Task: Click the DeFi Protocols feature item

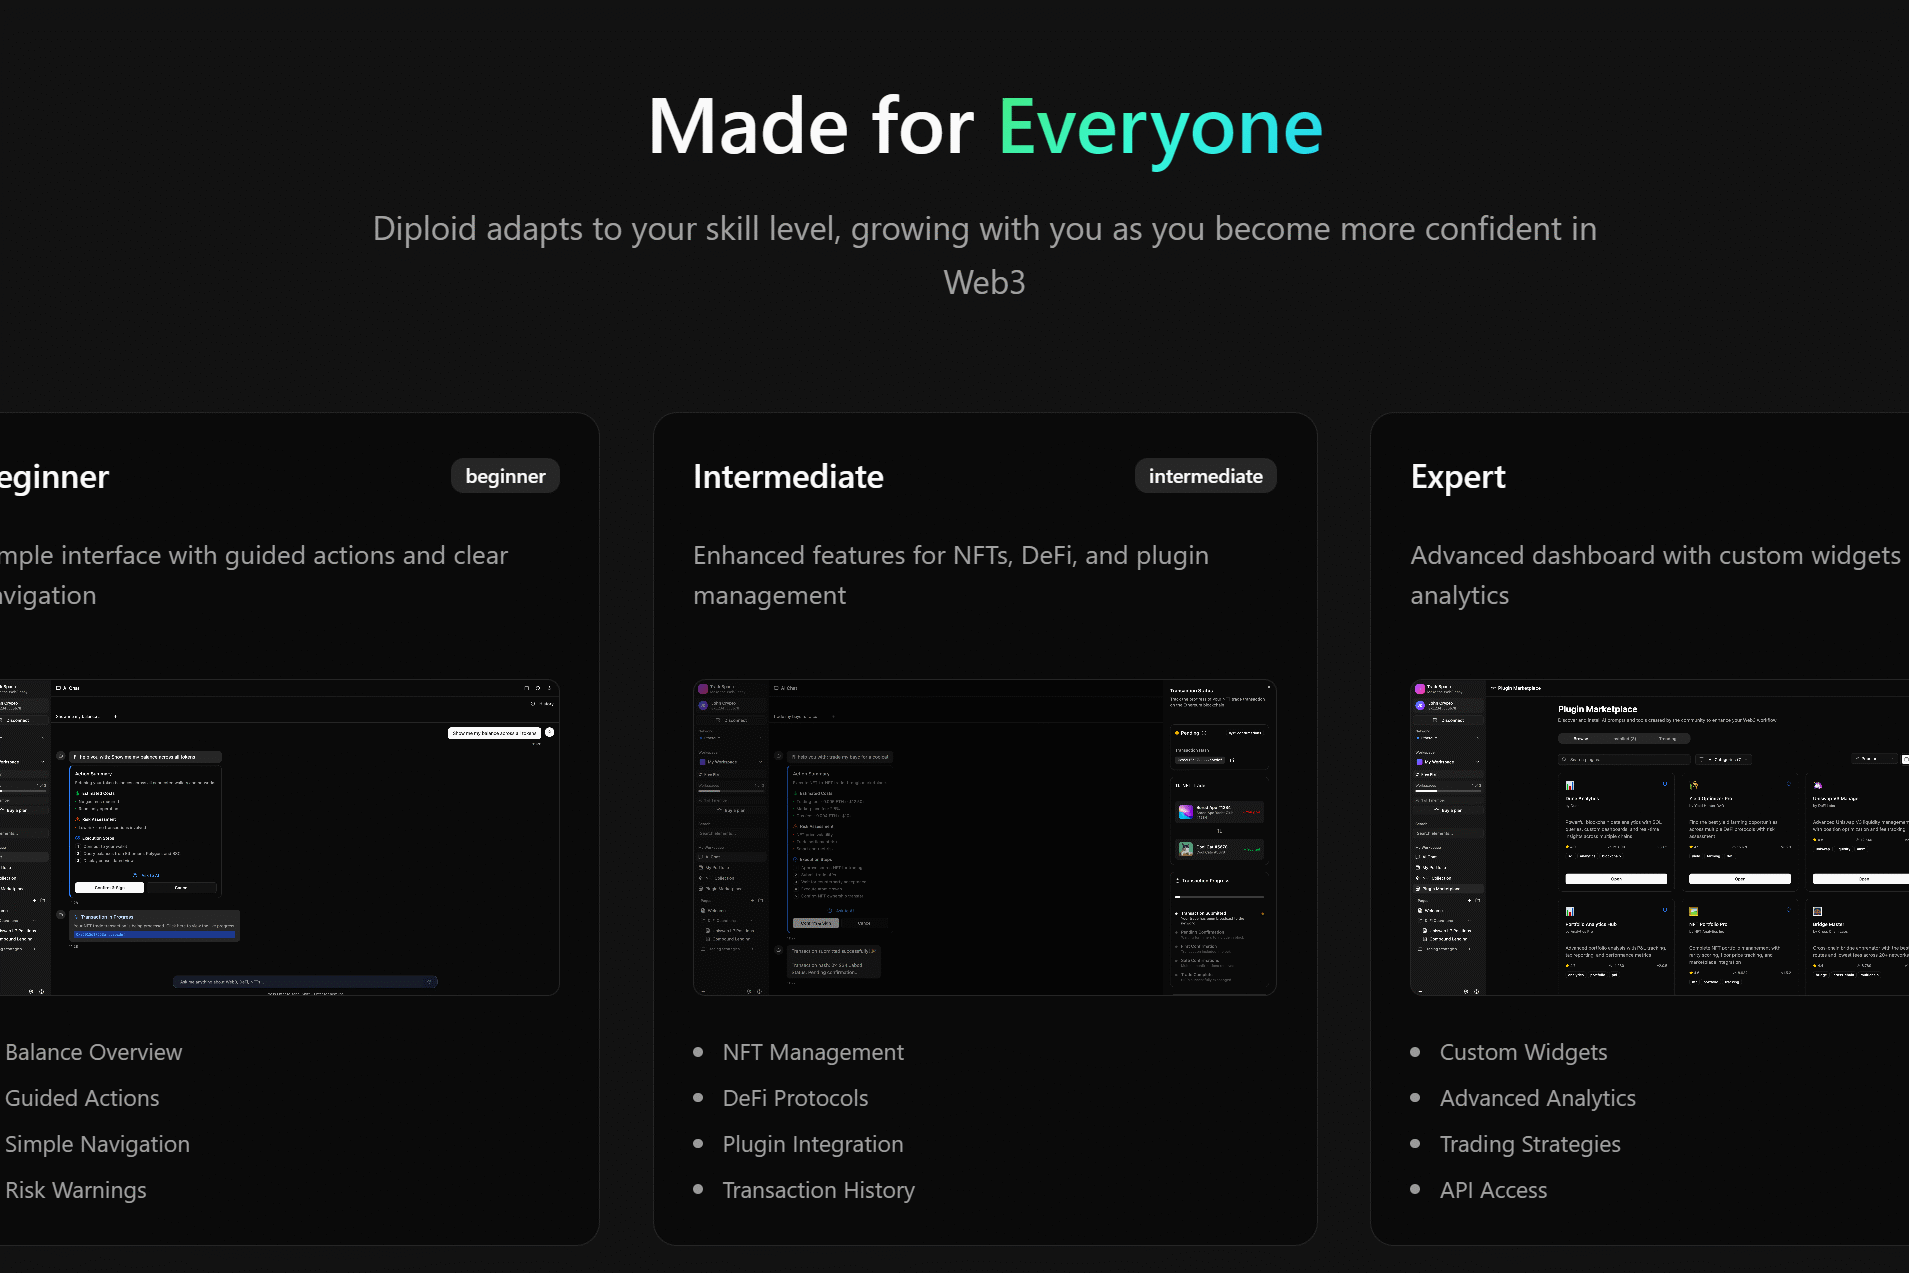Action: pos(795,1098)
